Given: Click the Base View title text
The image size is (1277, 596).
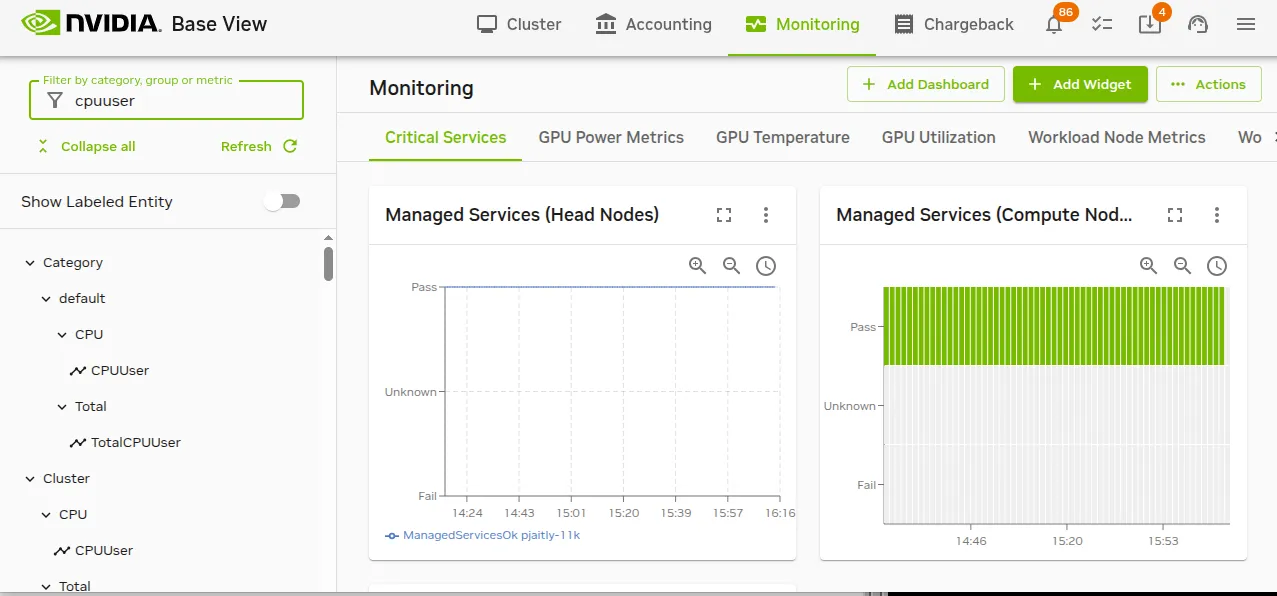Looking at the screenshot, I should tap(219, 24).
